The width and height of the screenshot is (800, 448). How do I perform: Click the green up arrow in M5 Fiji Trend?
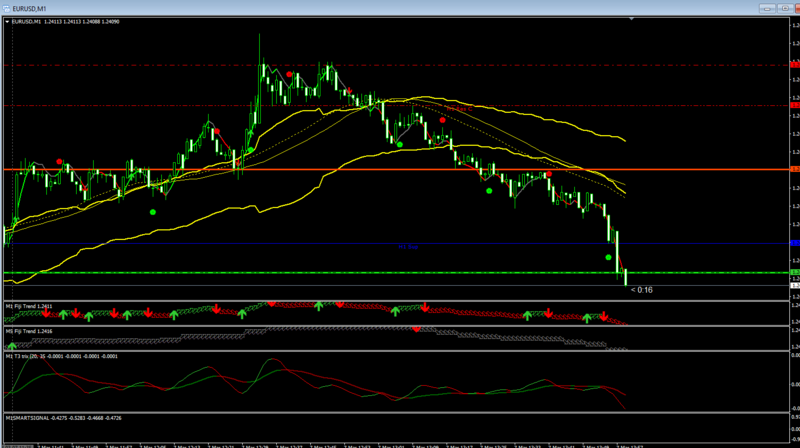[12, 346]
